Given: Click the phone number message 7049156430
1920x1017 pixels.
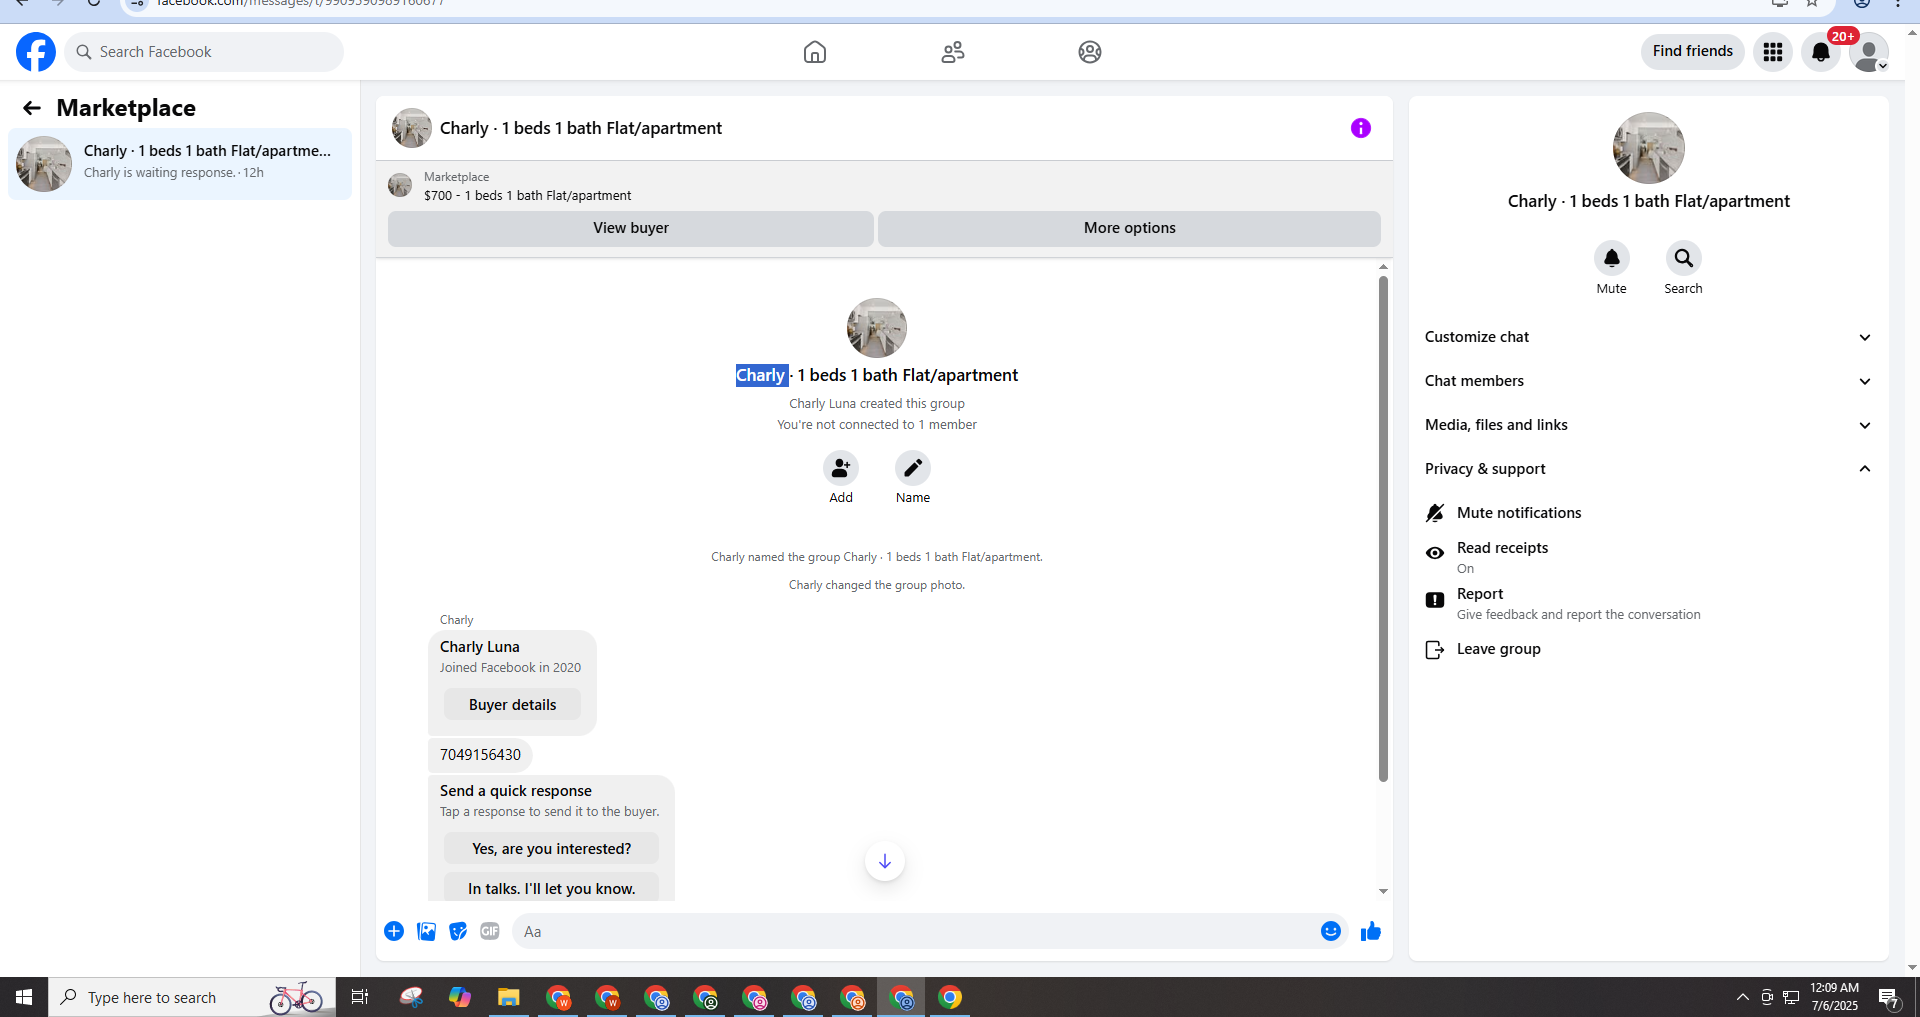Looking at the screenshot, I should point(480,755).
